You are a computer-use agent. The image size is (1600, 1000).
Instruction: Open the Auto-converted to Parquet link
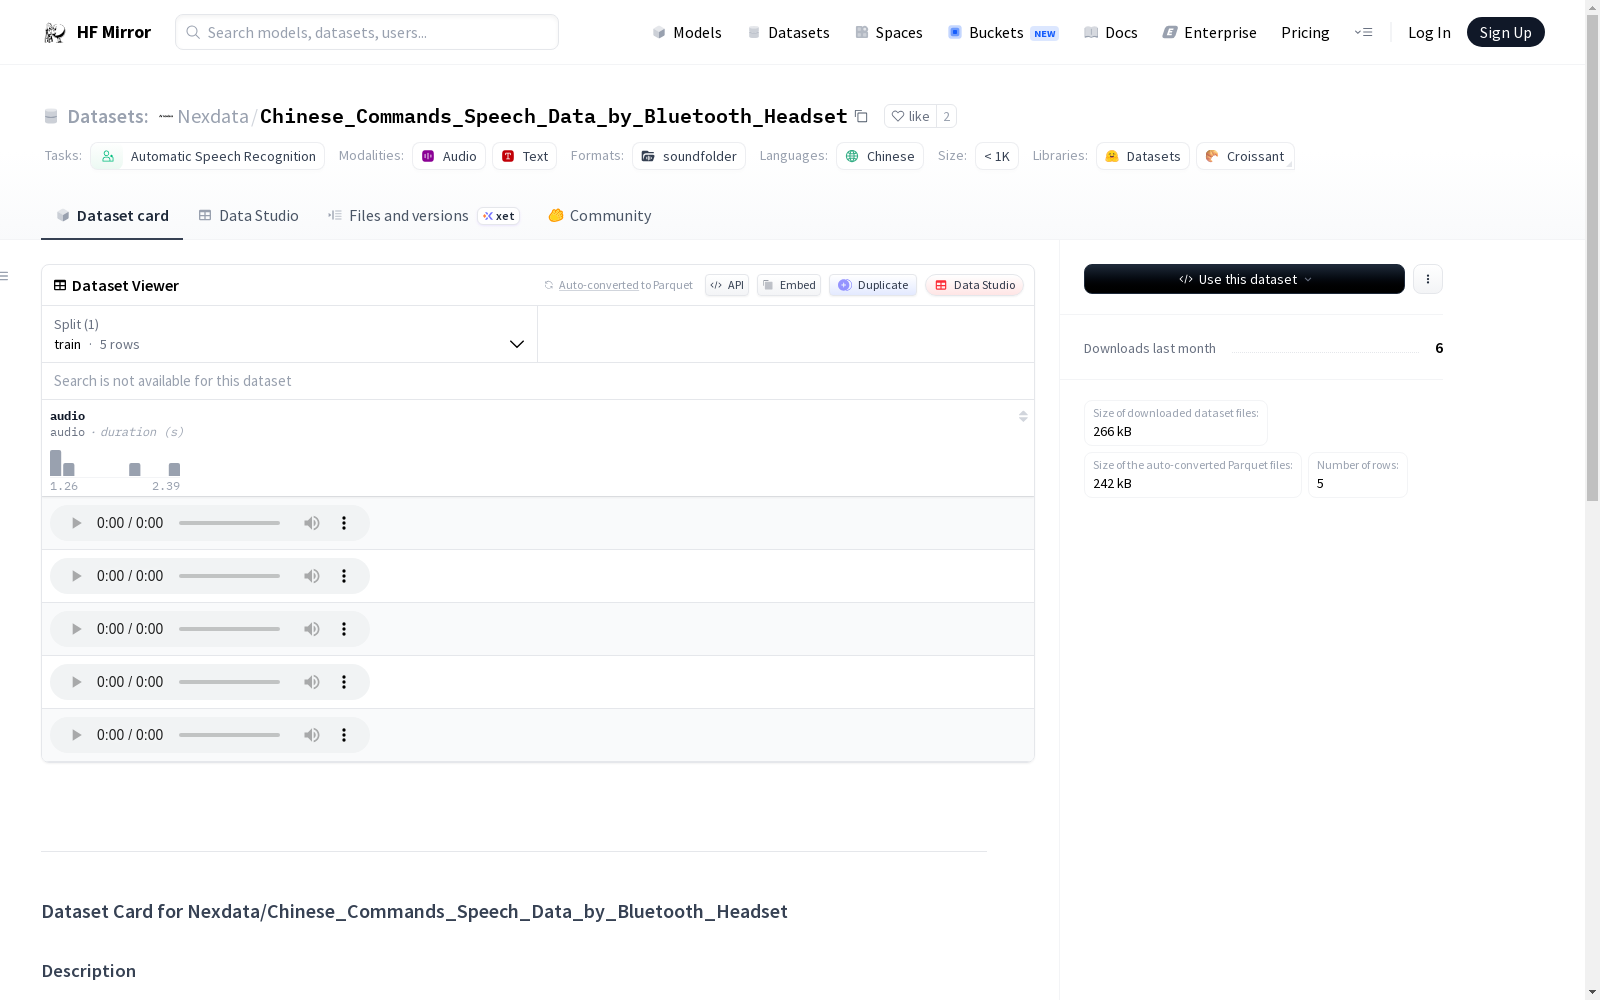[x=618, y=285]
